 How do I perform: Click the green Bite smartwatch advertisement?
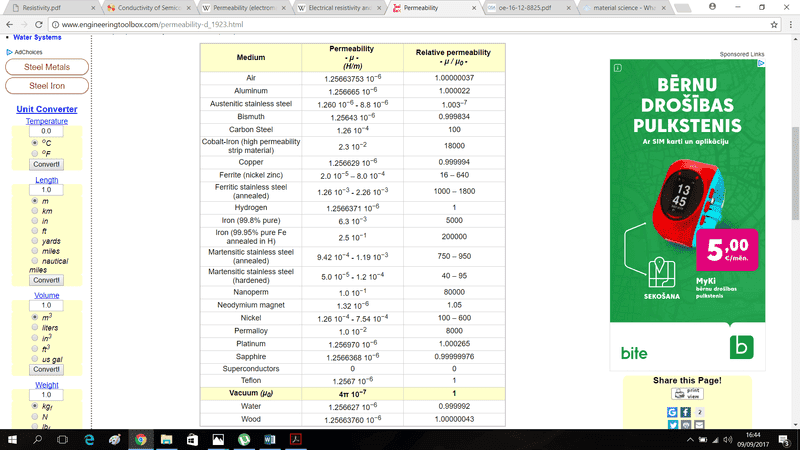tap(687, 215)
